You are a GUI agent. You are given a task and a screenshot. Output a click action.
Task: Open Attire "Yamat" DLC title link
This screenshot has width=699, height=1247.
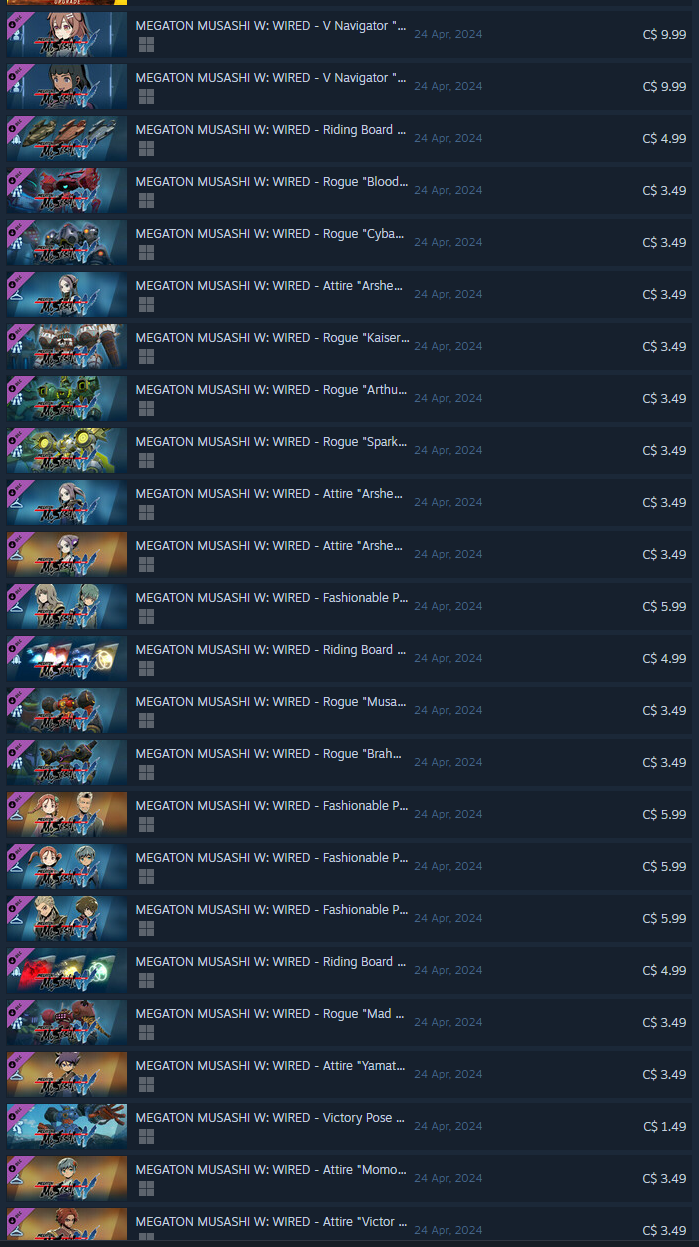point(271,1066)
